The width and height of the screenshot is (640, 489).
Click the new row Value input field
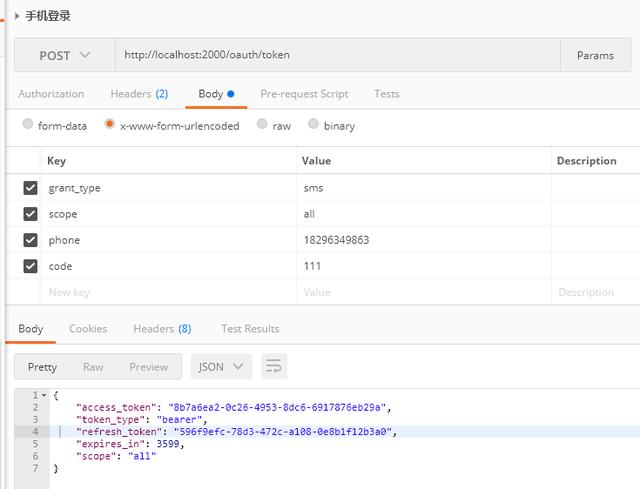tap(424, 292)
